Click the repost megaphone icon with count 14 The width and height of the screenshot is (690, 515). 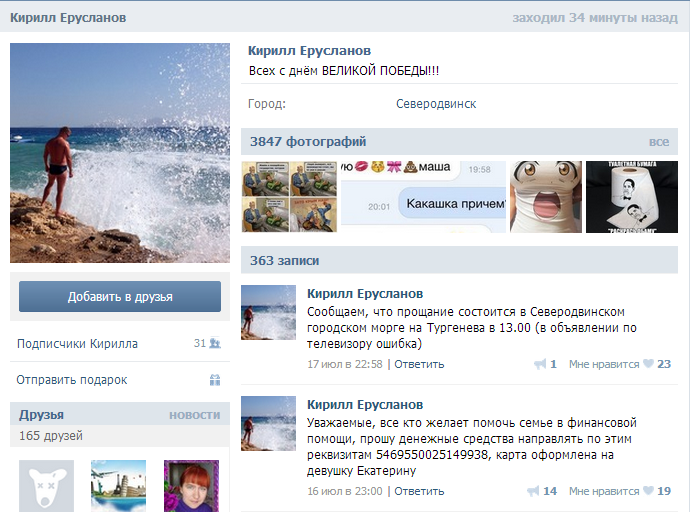(x=533, y=491)
